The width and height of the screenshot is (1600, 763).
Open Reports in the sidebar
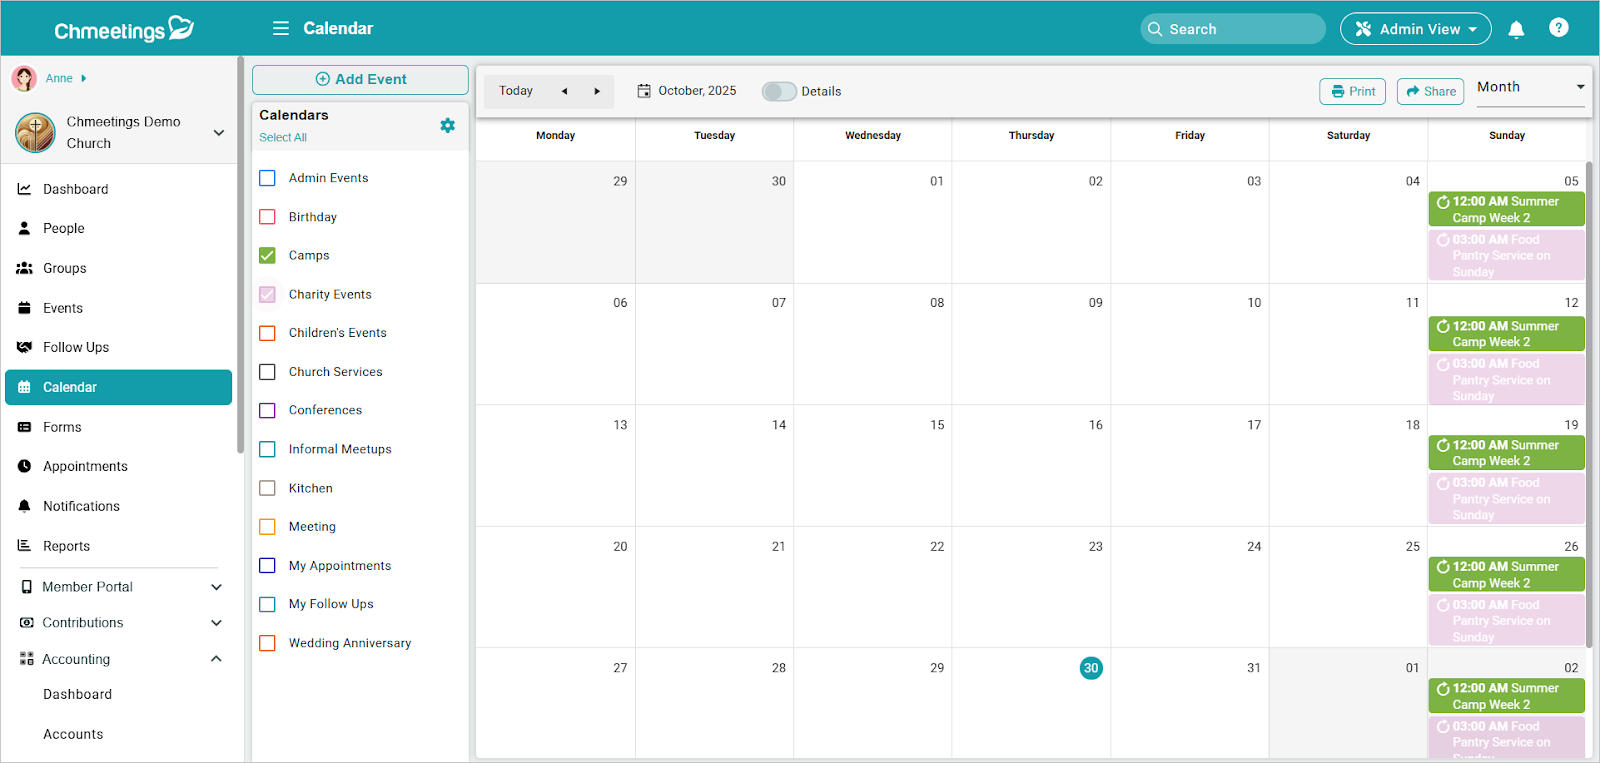pos(66,546)
